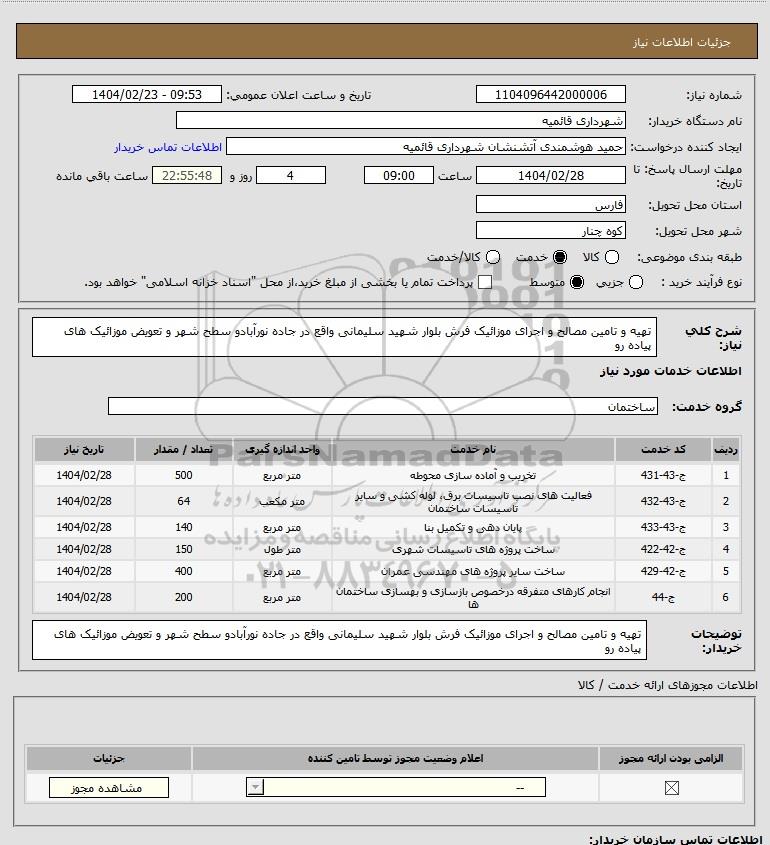Click service name ساخت پروژه های تاسیسات شهری
770x845 pixels.
point(473,549)
